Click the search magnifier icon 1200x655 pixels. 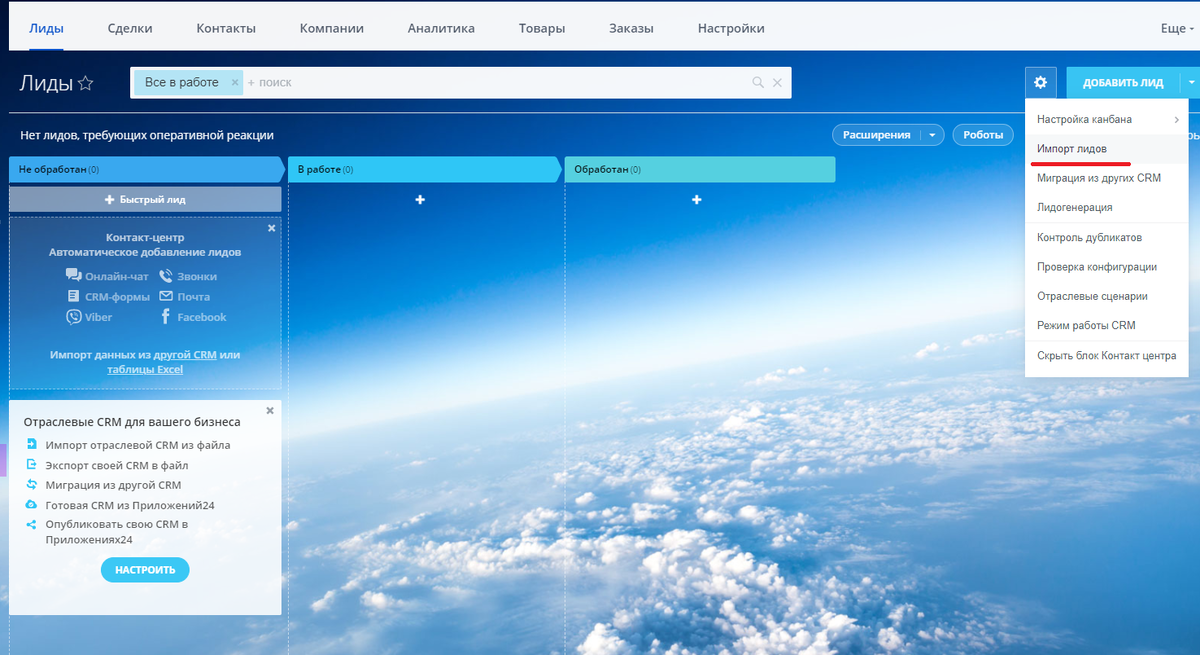pos(758,83)
